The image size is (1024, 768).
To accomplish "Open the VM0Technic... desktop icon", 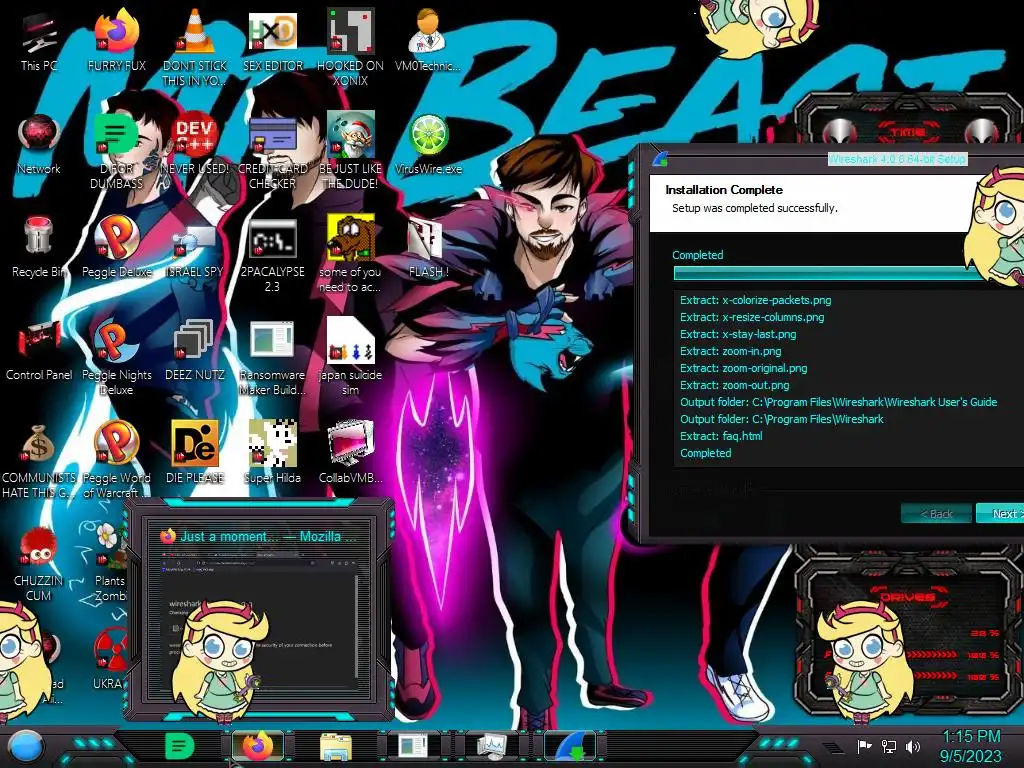I will (428, 41).
